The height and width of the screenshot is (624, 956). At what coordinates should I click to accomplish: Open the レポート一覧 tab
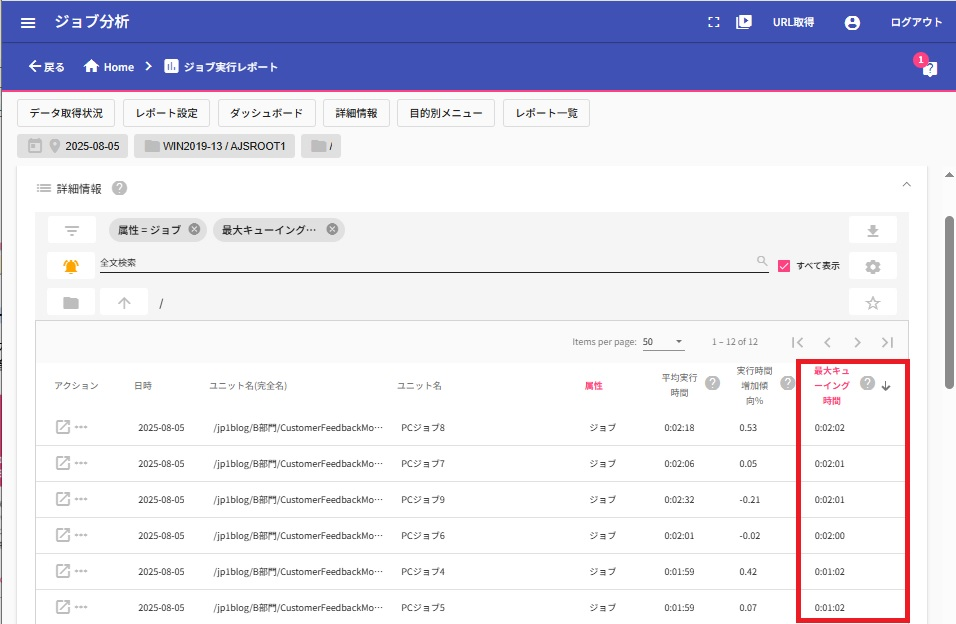(x=546, y=113)
